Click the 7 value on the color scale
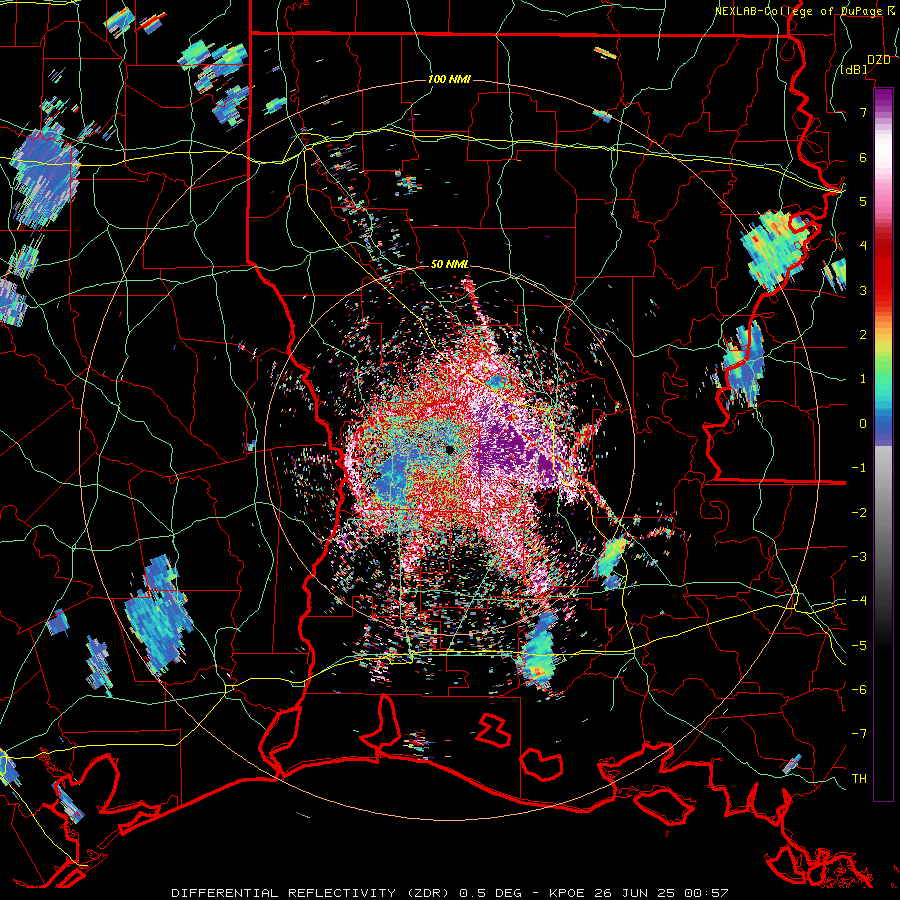This screenshot has height=900, width=900. click(863, 112)
